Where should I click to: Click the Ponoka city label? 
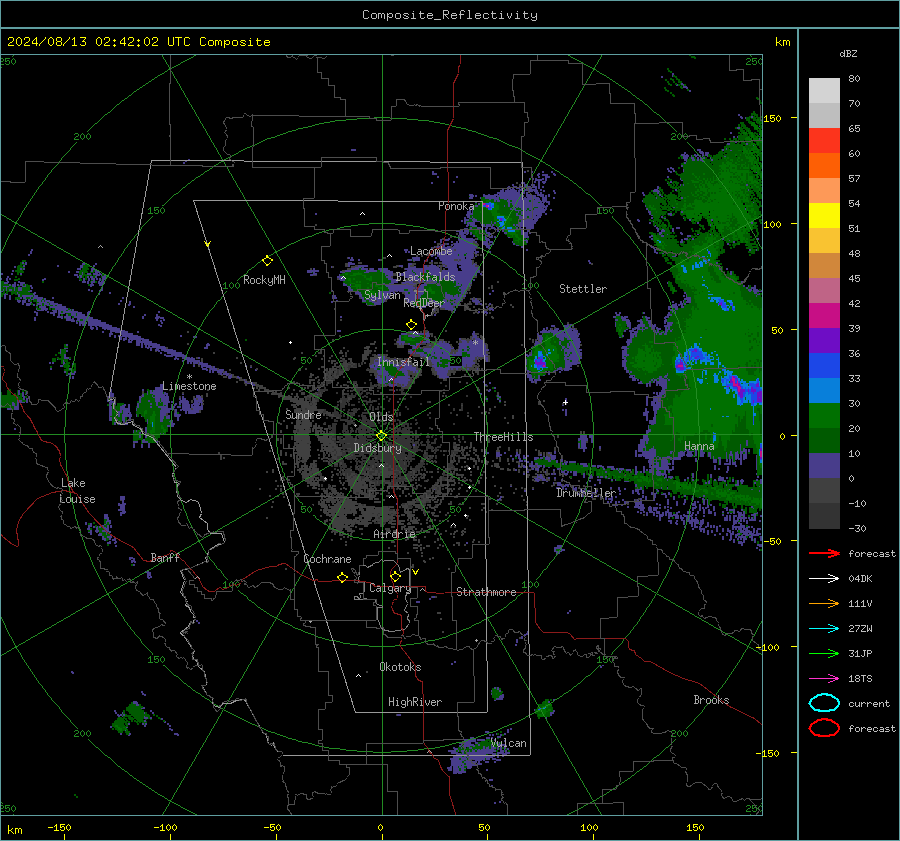coord(456,206)
